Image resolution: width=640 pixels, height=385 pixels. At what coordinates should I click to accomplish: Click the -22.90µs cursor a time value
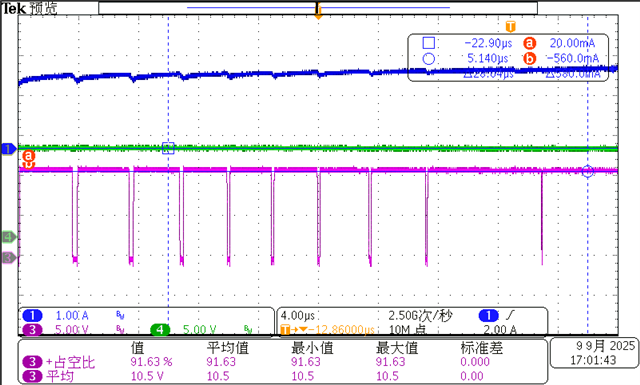pyautogui.click(x=488, y=43)
